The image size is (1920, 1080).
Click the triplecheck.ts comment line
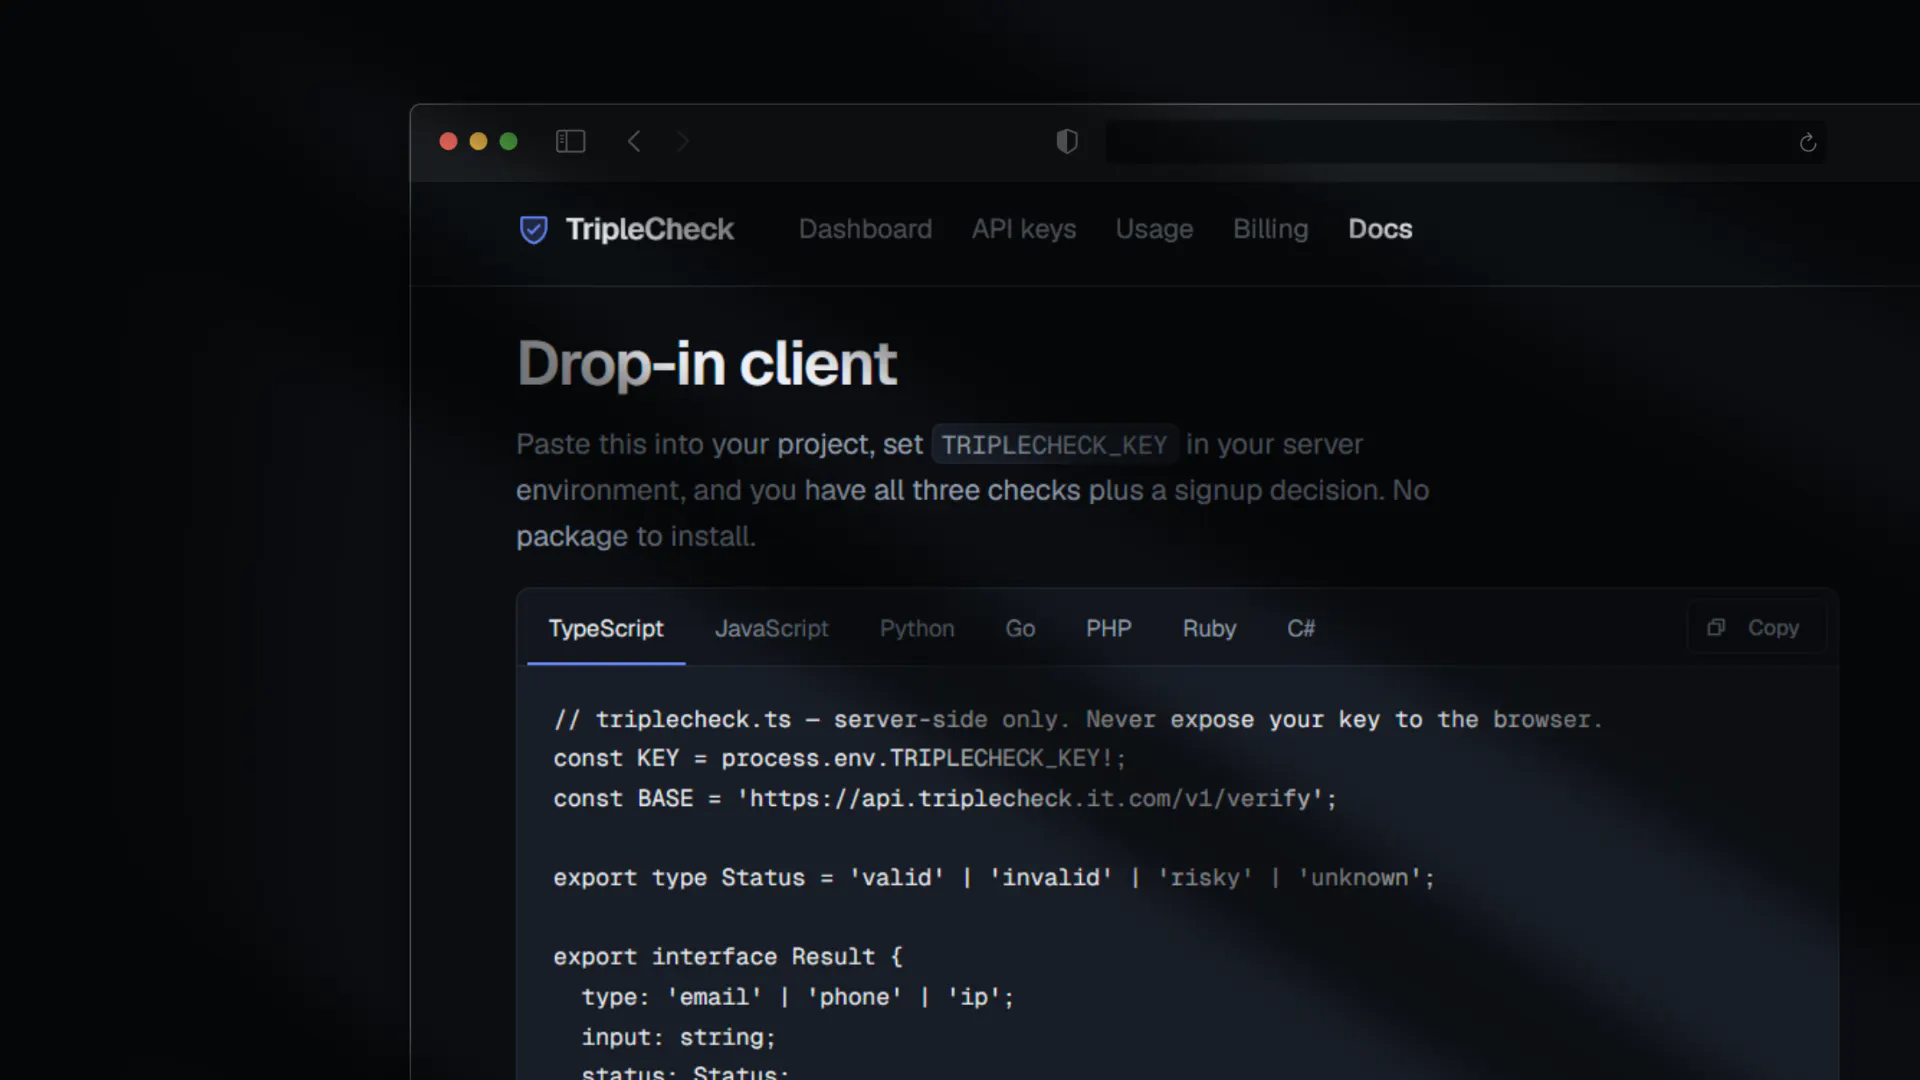click(1078, 719)
